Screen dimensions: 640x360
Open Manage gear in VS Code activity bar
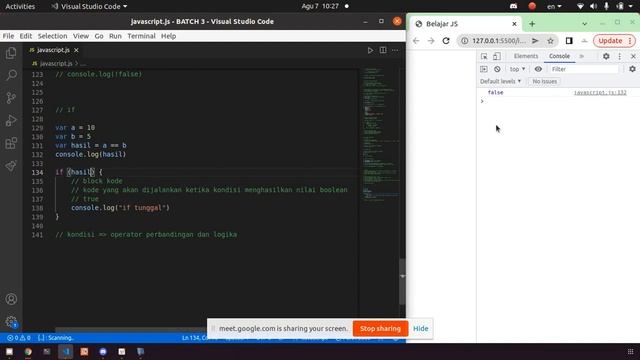(11, 322)
